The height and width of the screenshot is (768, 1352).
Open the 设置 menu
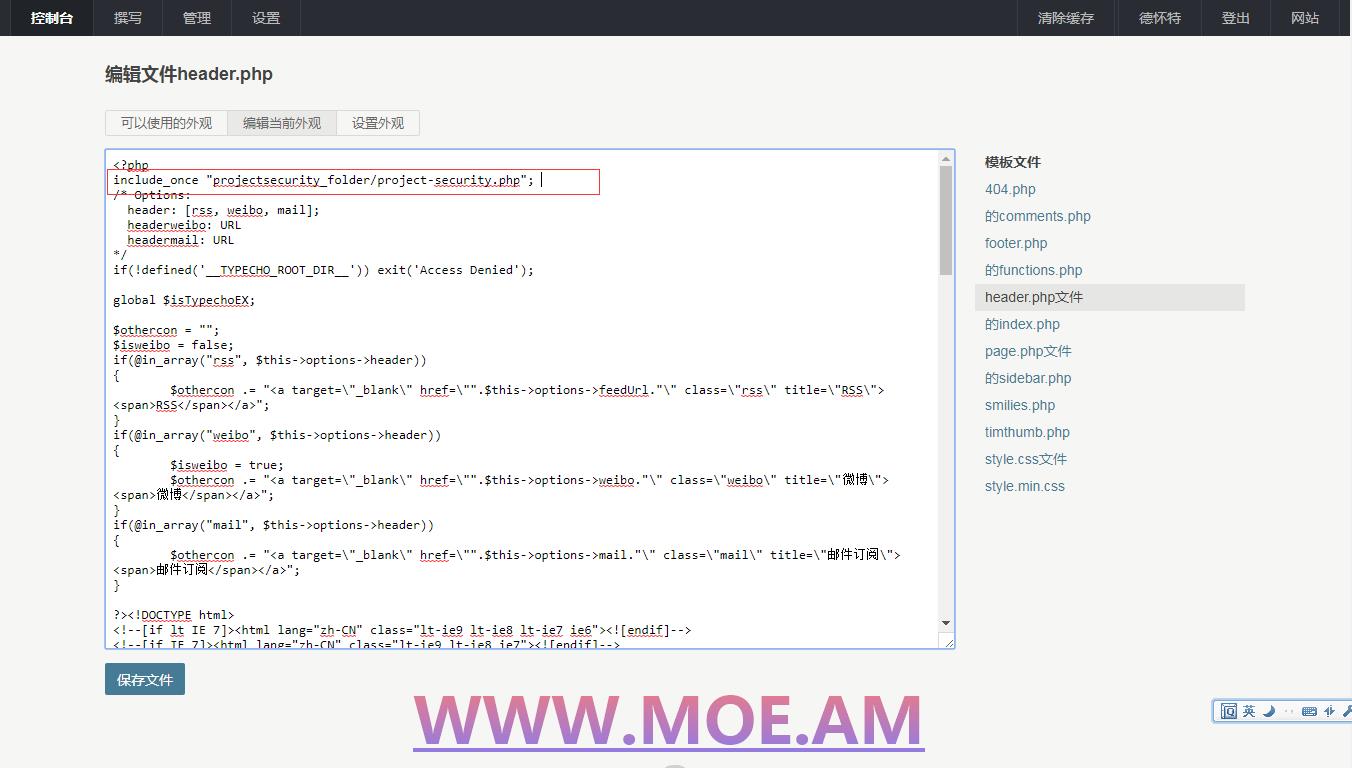click(266, 18)
